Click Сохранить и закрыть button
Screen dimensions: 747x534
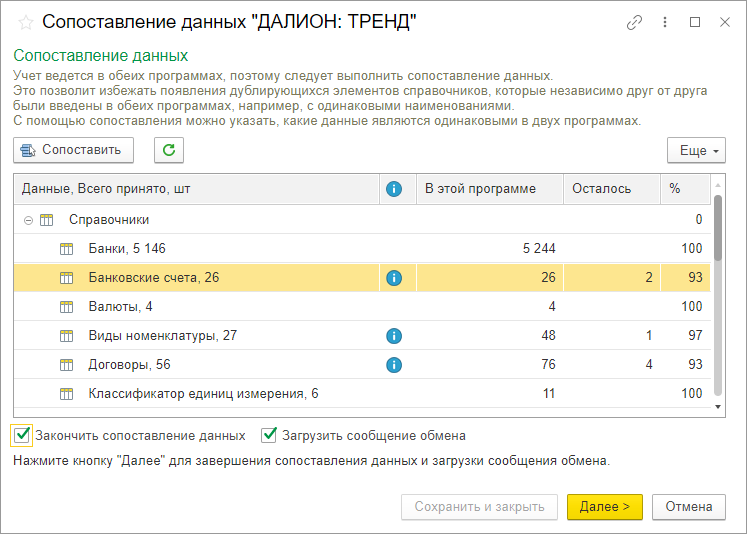coord(479,506)
